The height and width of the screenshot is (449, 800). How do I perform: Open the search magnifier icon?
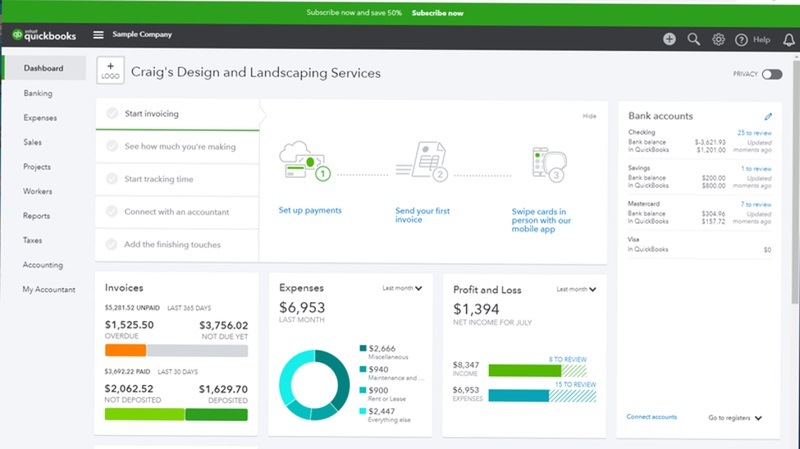(x=694, y=39)
